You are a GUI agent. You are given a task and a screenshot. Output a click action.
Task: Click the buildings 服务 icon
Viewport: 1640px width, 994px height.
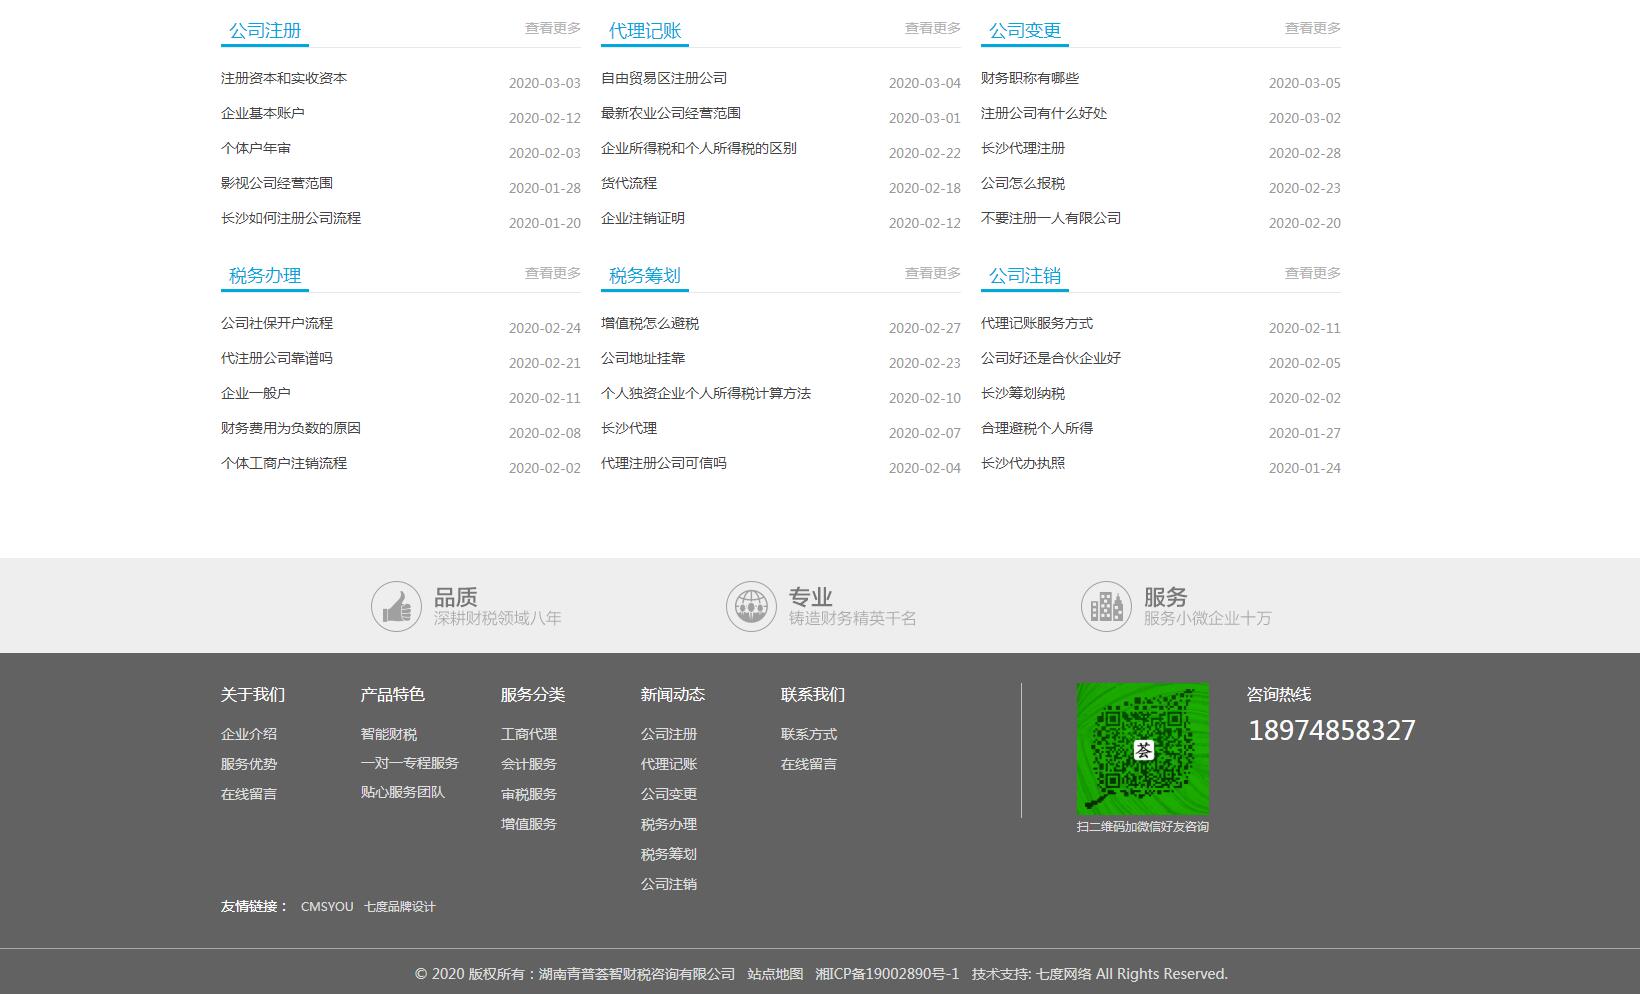(x=1106, y=606)
